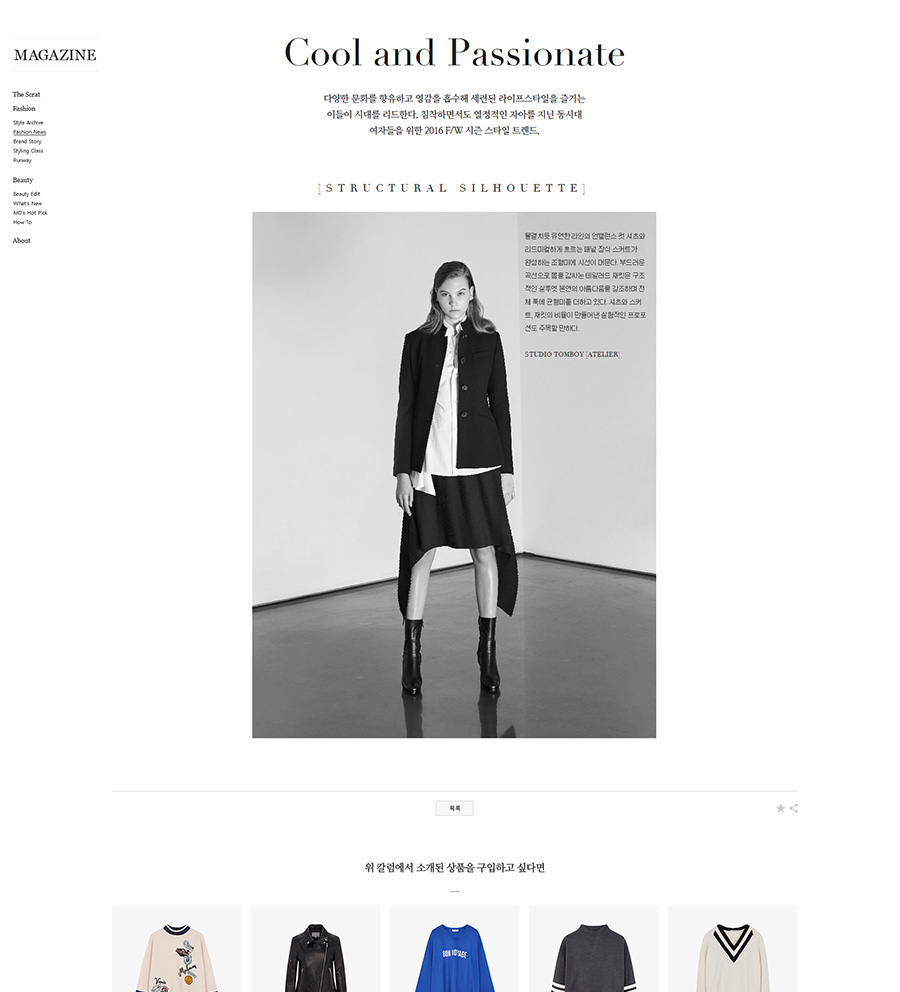
Task: View the blue Bon Voyage sweatshirt product
Action: click(454, 949)
